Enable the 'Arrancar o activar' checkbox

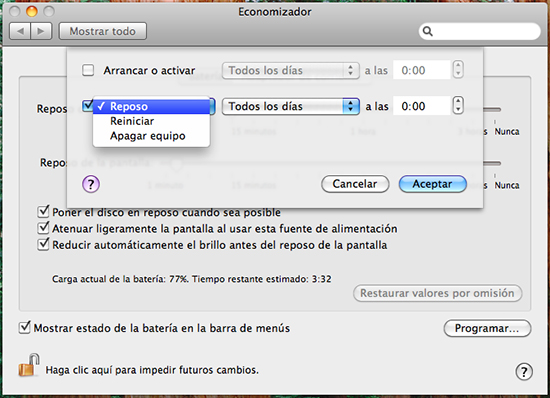88,70
